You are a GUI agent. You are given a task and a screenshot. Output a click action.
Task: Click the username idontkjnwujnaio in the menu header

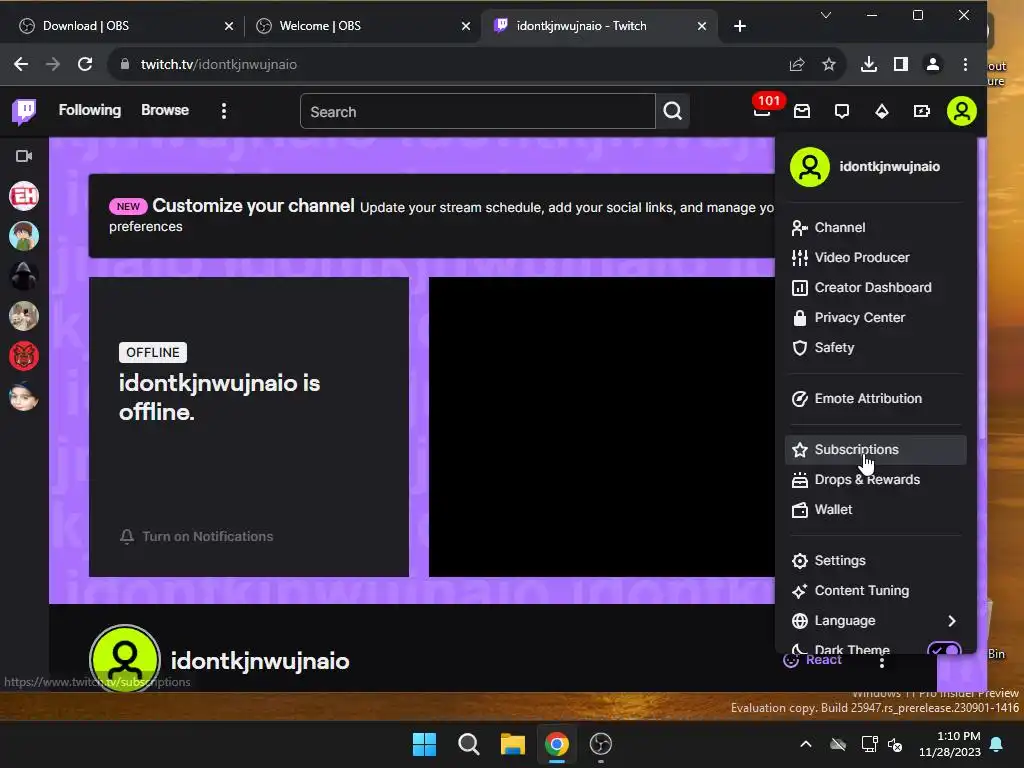(889, 167)
